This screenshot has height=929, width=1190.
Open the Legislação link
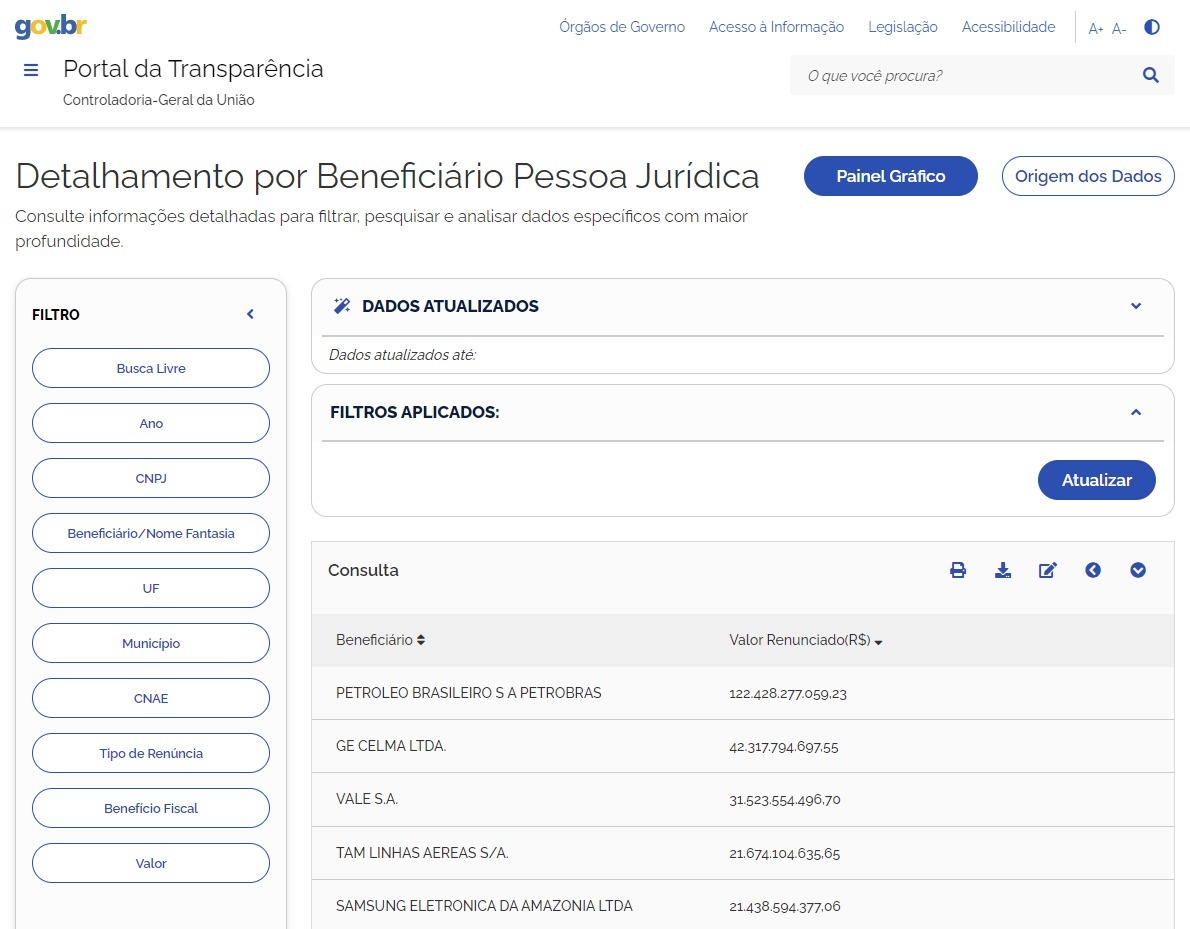tap(902, 27)
